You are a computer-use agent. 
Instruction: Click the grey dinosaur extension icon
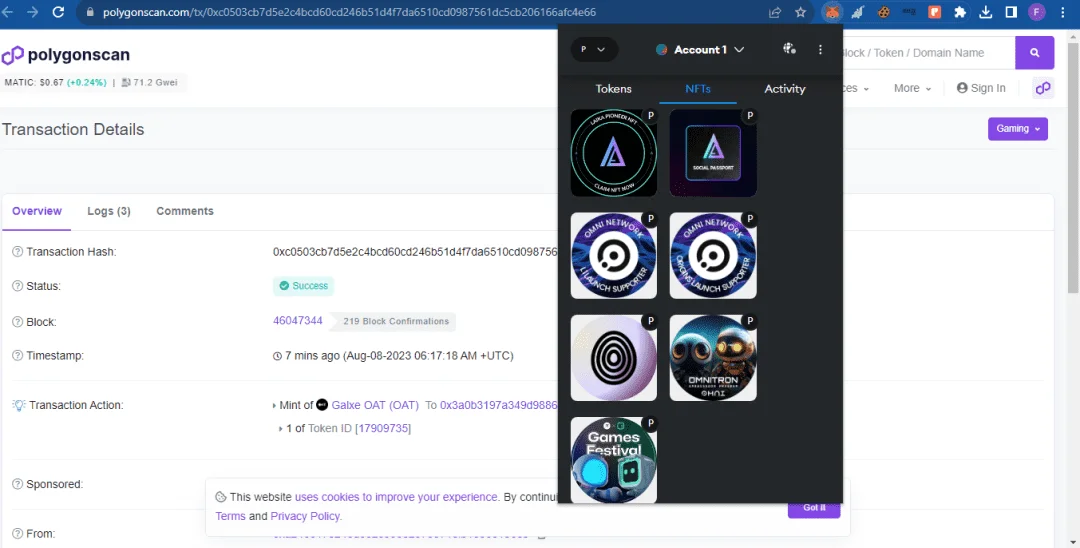[858, 12]
